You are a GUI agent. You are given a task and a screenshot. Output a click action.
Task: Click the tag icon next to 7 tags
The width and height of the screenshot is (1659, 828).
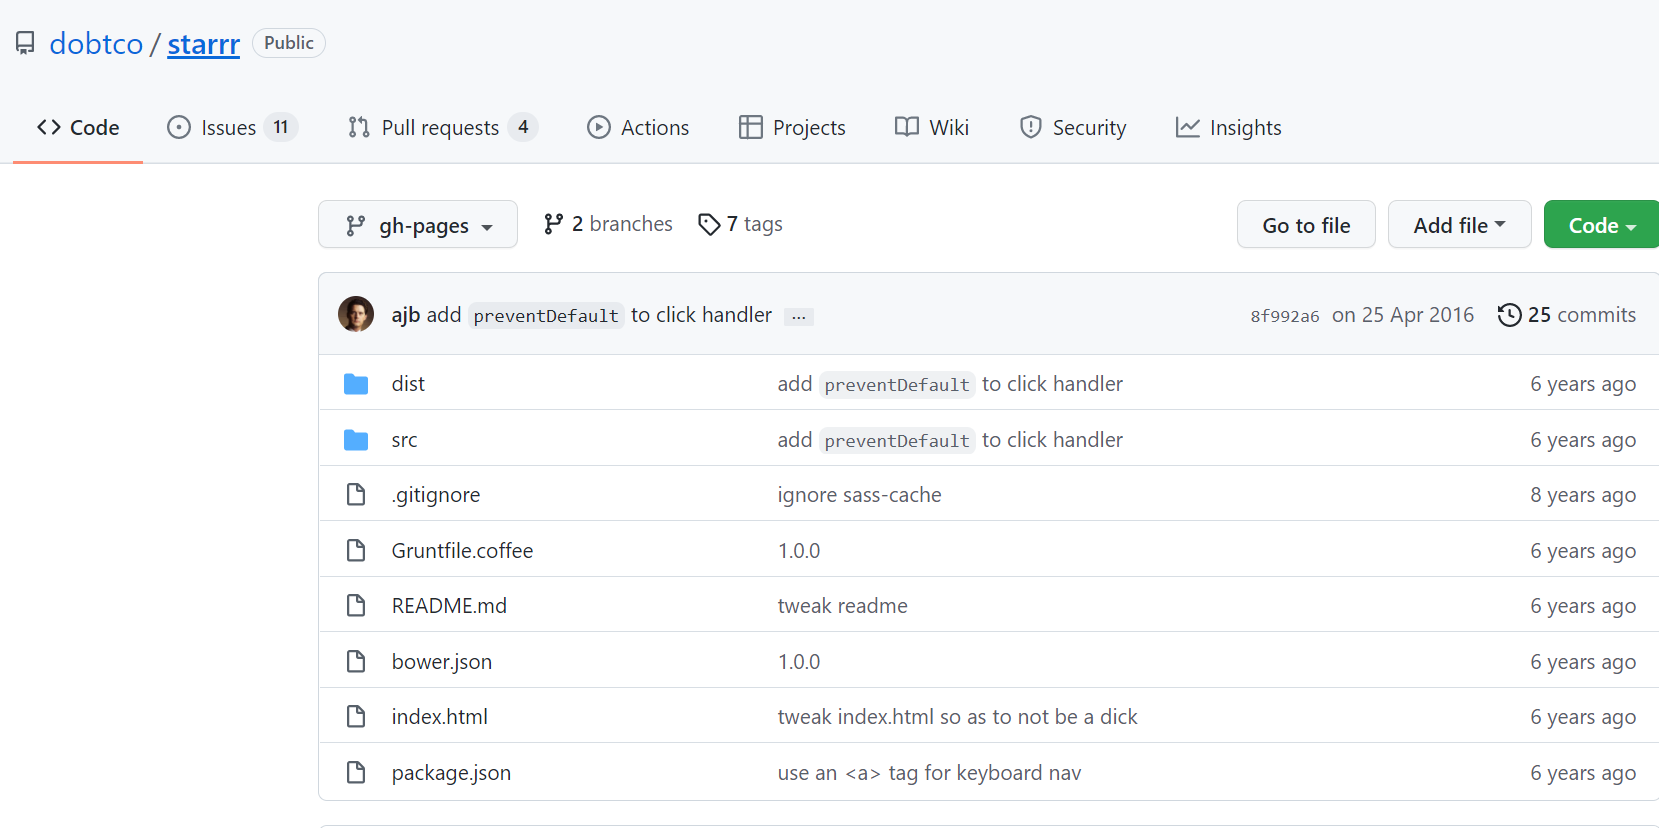[x=709, y=224]
